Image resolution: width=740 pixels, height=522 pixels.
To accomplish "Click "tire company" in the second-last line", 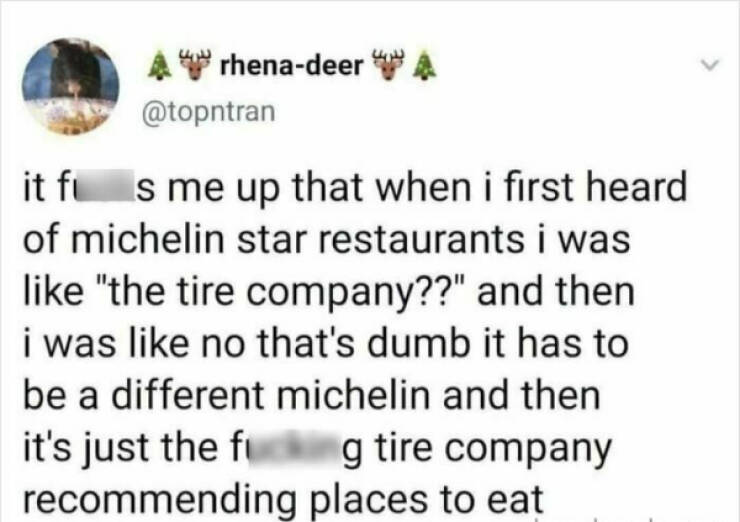I will 482,447.
